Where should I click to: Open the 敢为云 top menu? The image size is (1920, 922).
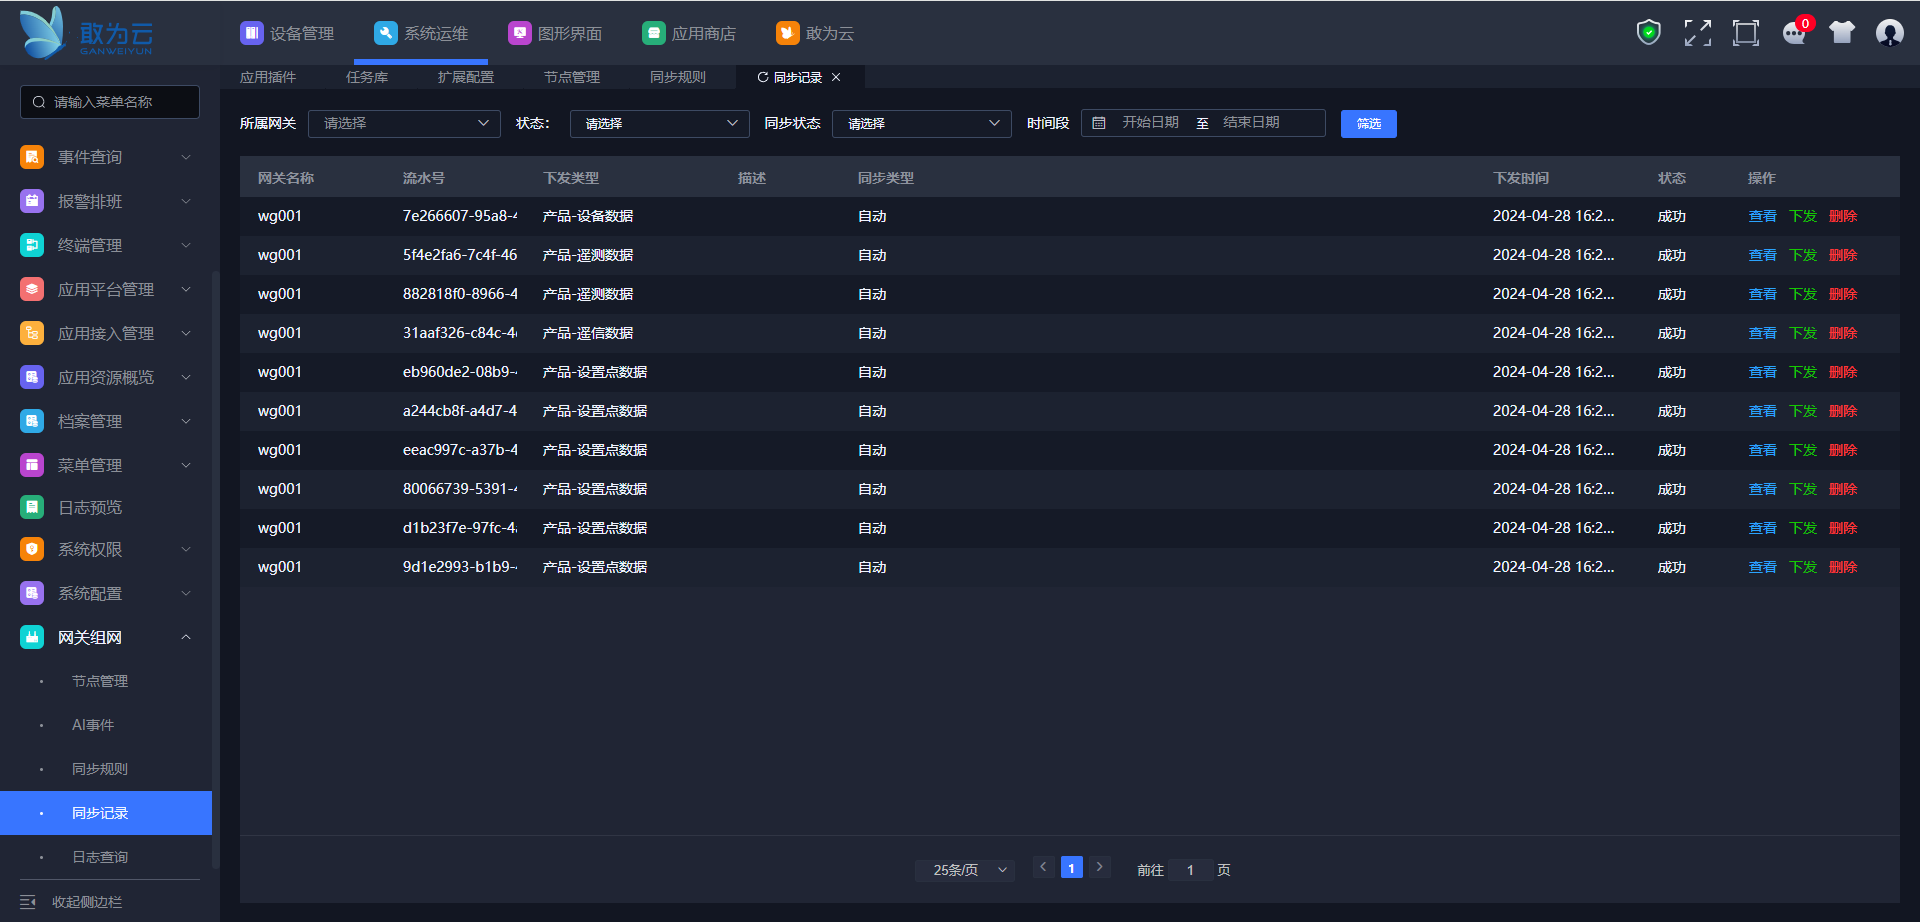(x=815, y=33)
